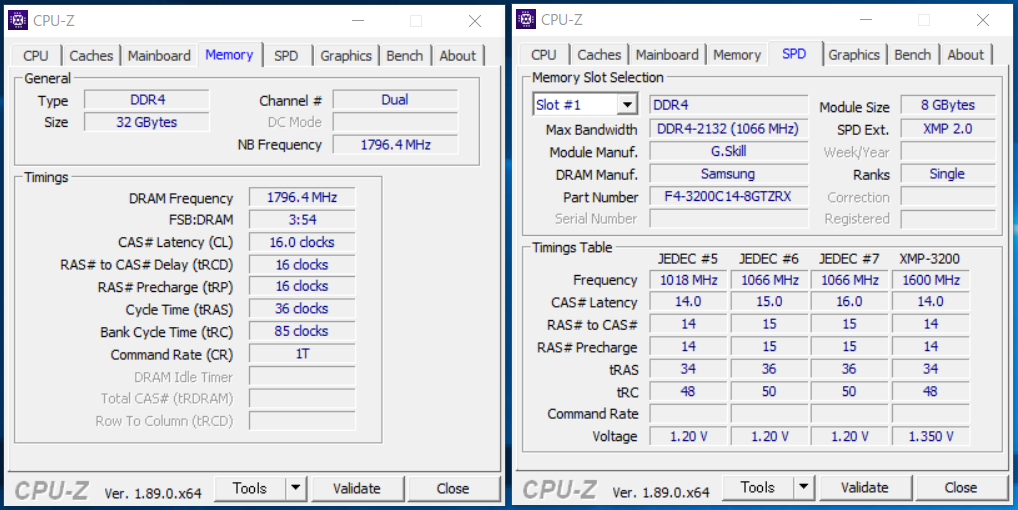Click CPU-Z app icon in left window title bar

tap(18, 20)
